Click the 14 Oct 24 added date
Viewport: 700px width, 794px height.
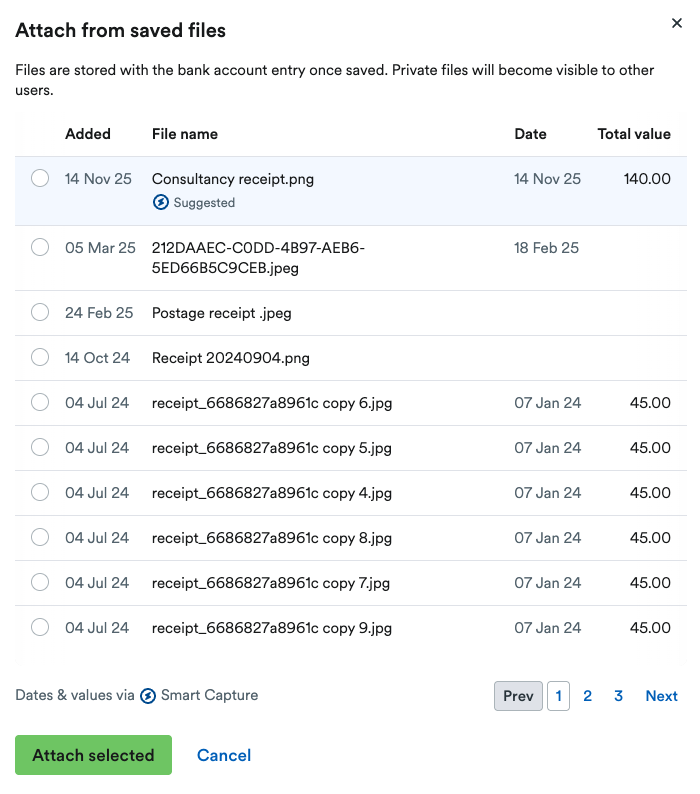(97, 358)
